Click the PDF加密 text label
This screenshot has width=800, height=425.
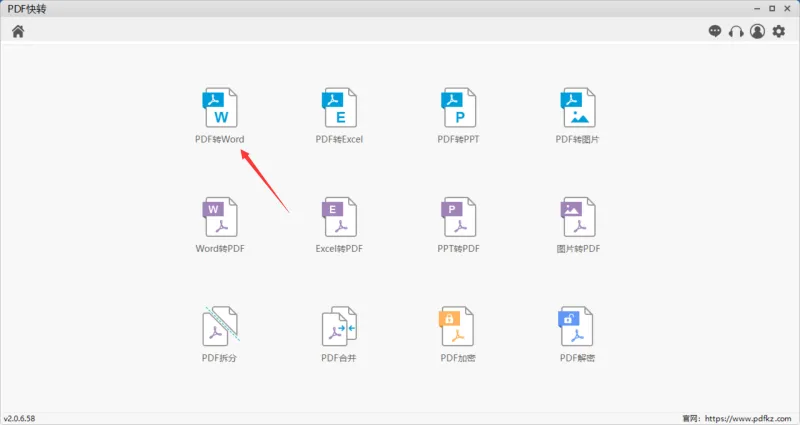(x=458, y=358)
